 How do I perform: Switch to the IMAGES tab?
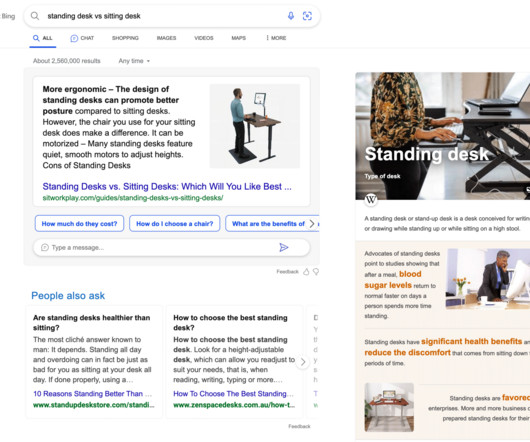point(166,38)
